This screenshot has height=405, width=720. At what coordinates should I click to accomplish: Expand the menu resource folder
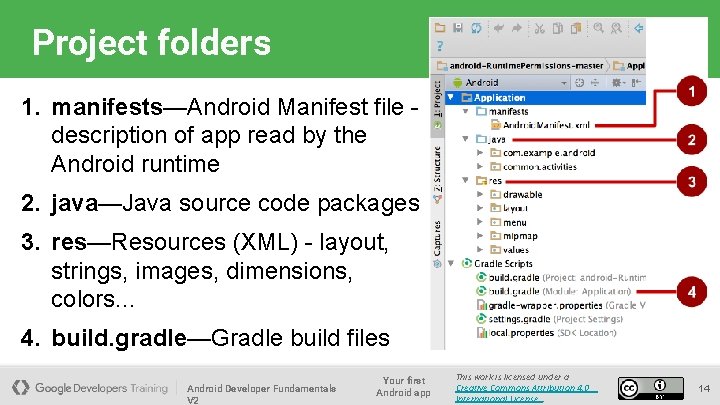click(x=480, y=222)
